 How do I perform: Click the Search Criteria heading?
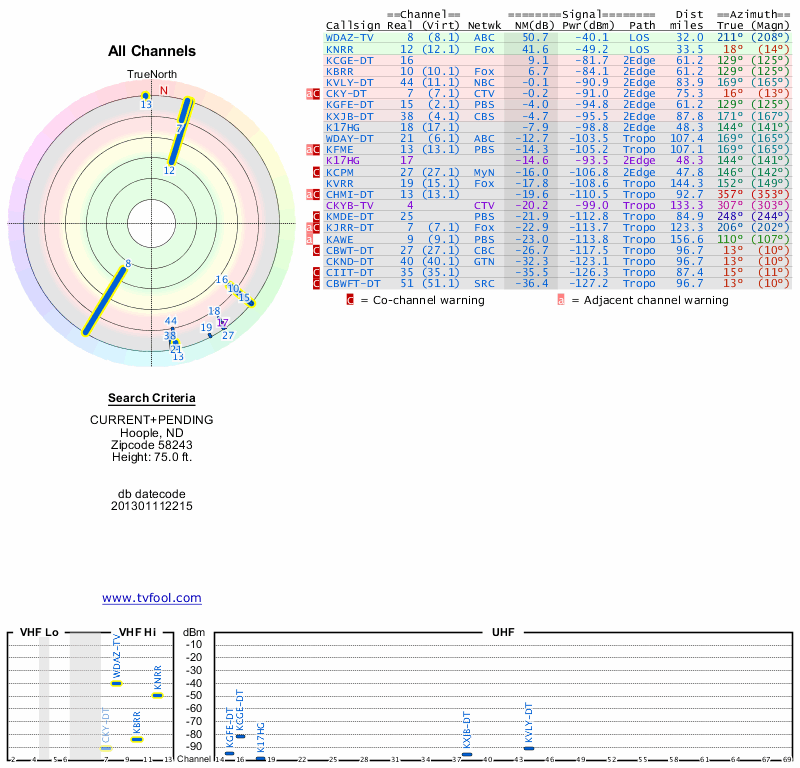click(x=151, y=398)
